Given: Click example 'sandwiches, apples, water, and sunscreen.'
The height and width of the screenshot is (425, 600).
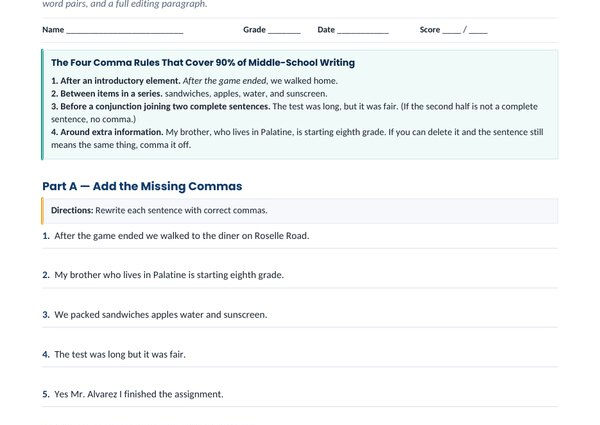Looking at the screenshot, I should (x=246, y=94).
